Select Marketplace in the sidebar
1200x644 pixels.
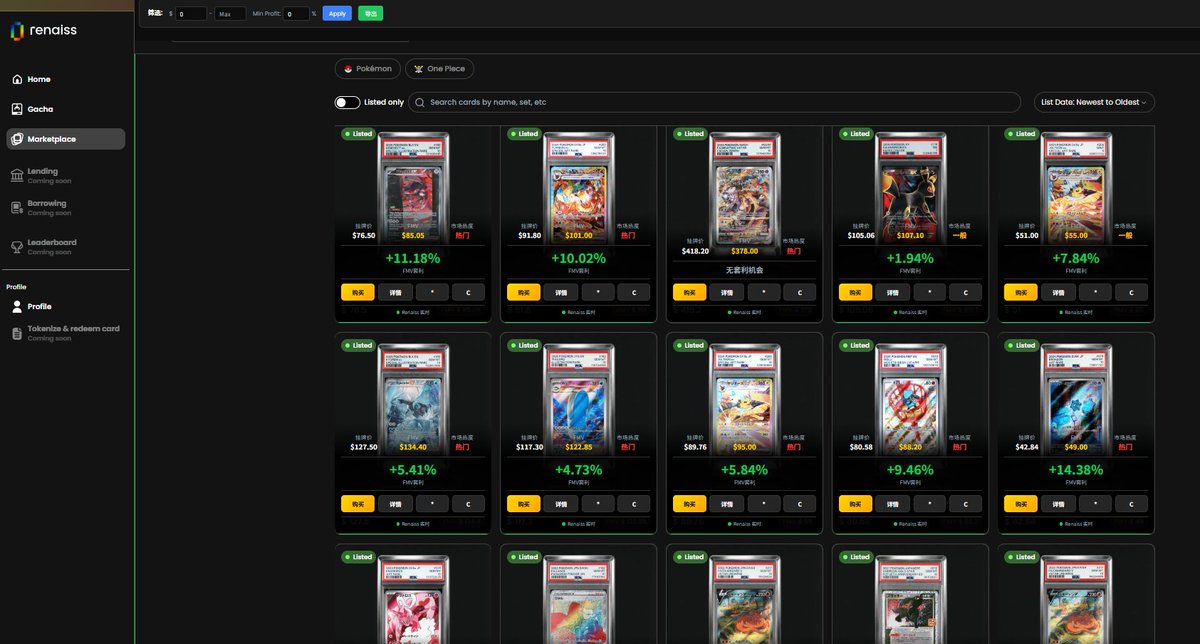point(66,139)
